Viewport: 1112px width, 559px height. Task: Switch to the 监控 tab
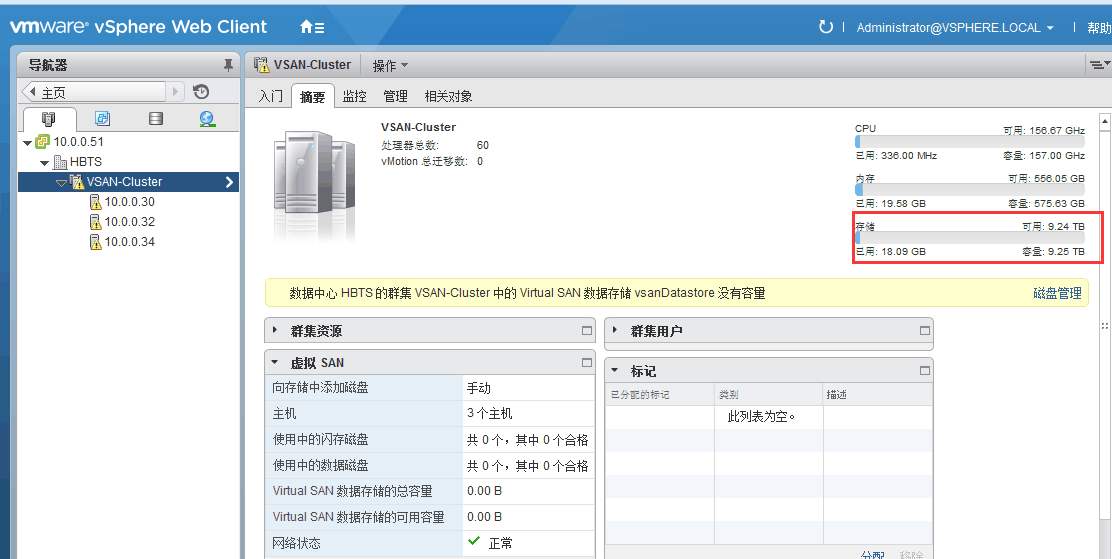pyautogui.click(x=354, y=96)
